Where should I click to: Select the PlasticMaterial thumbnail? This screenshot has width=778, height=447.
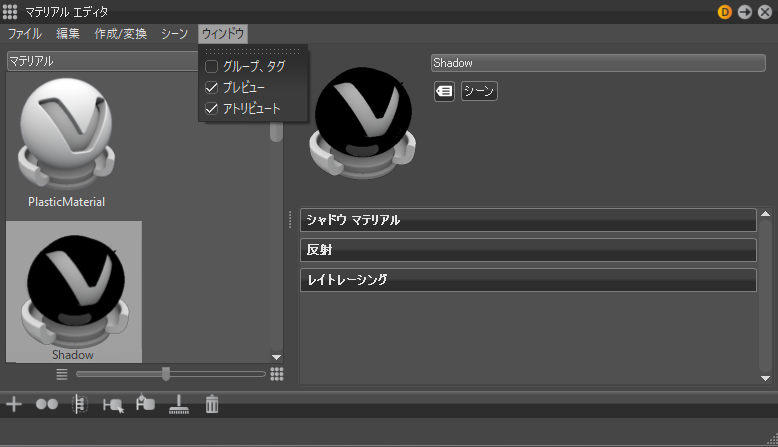click(66, 143)
